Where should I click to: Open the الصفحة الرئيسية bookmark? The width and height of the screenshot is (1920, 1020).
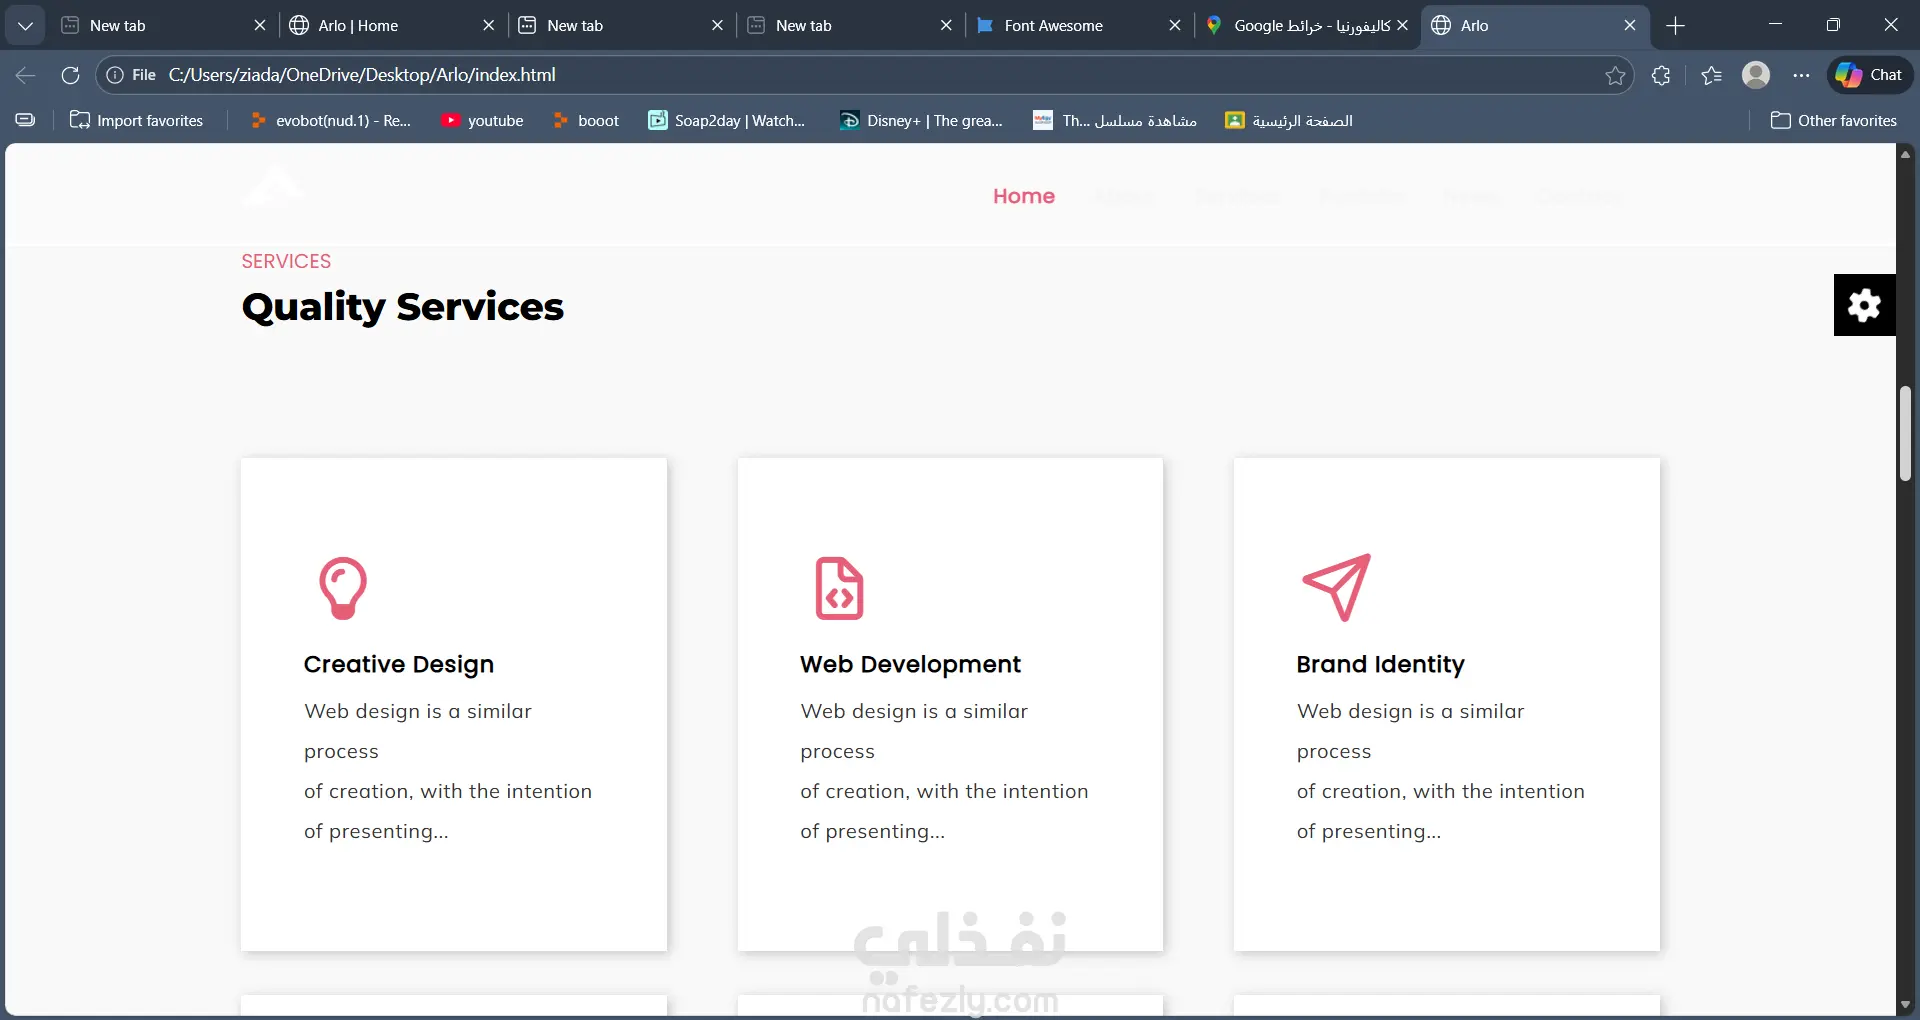[x=1289, y=120]
